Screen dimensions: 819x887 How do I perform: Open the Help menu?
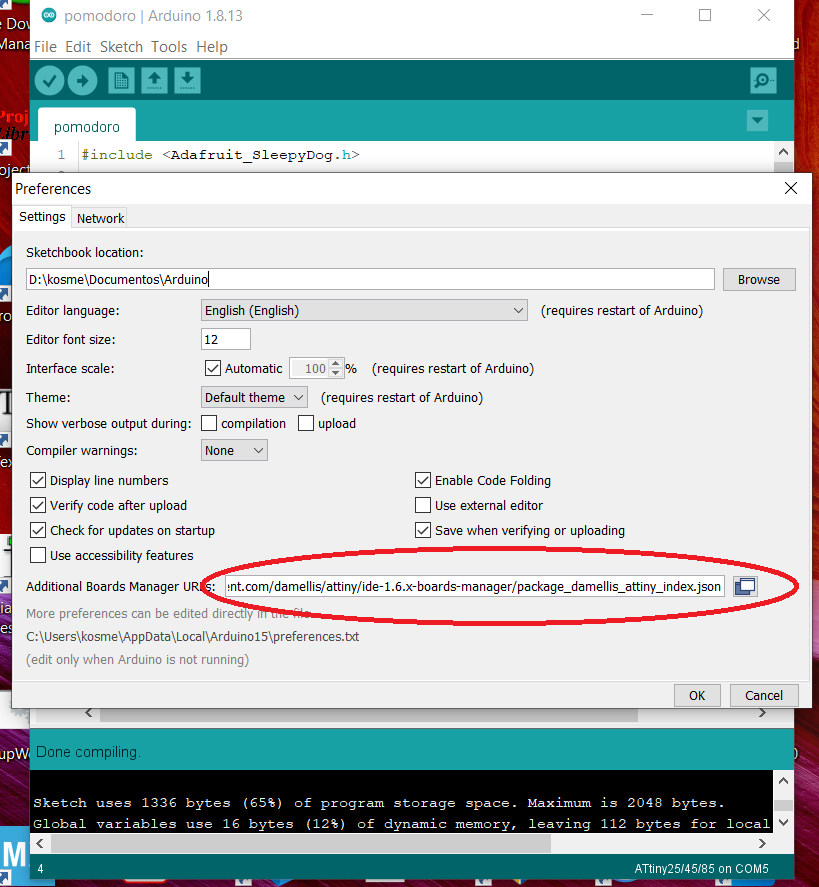point(212,47)
